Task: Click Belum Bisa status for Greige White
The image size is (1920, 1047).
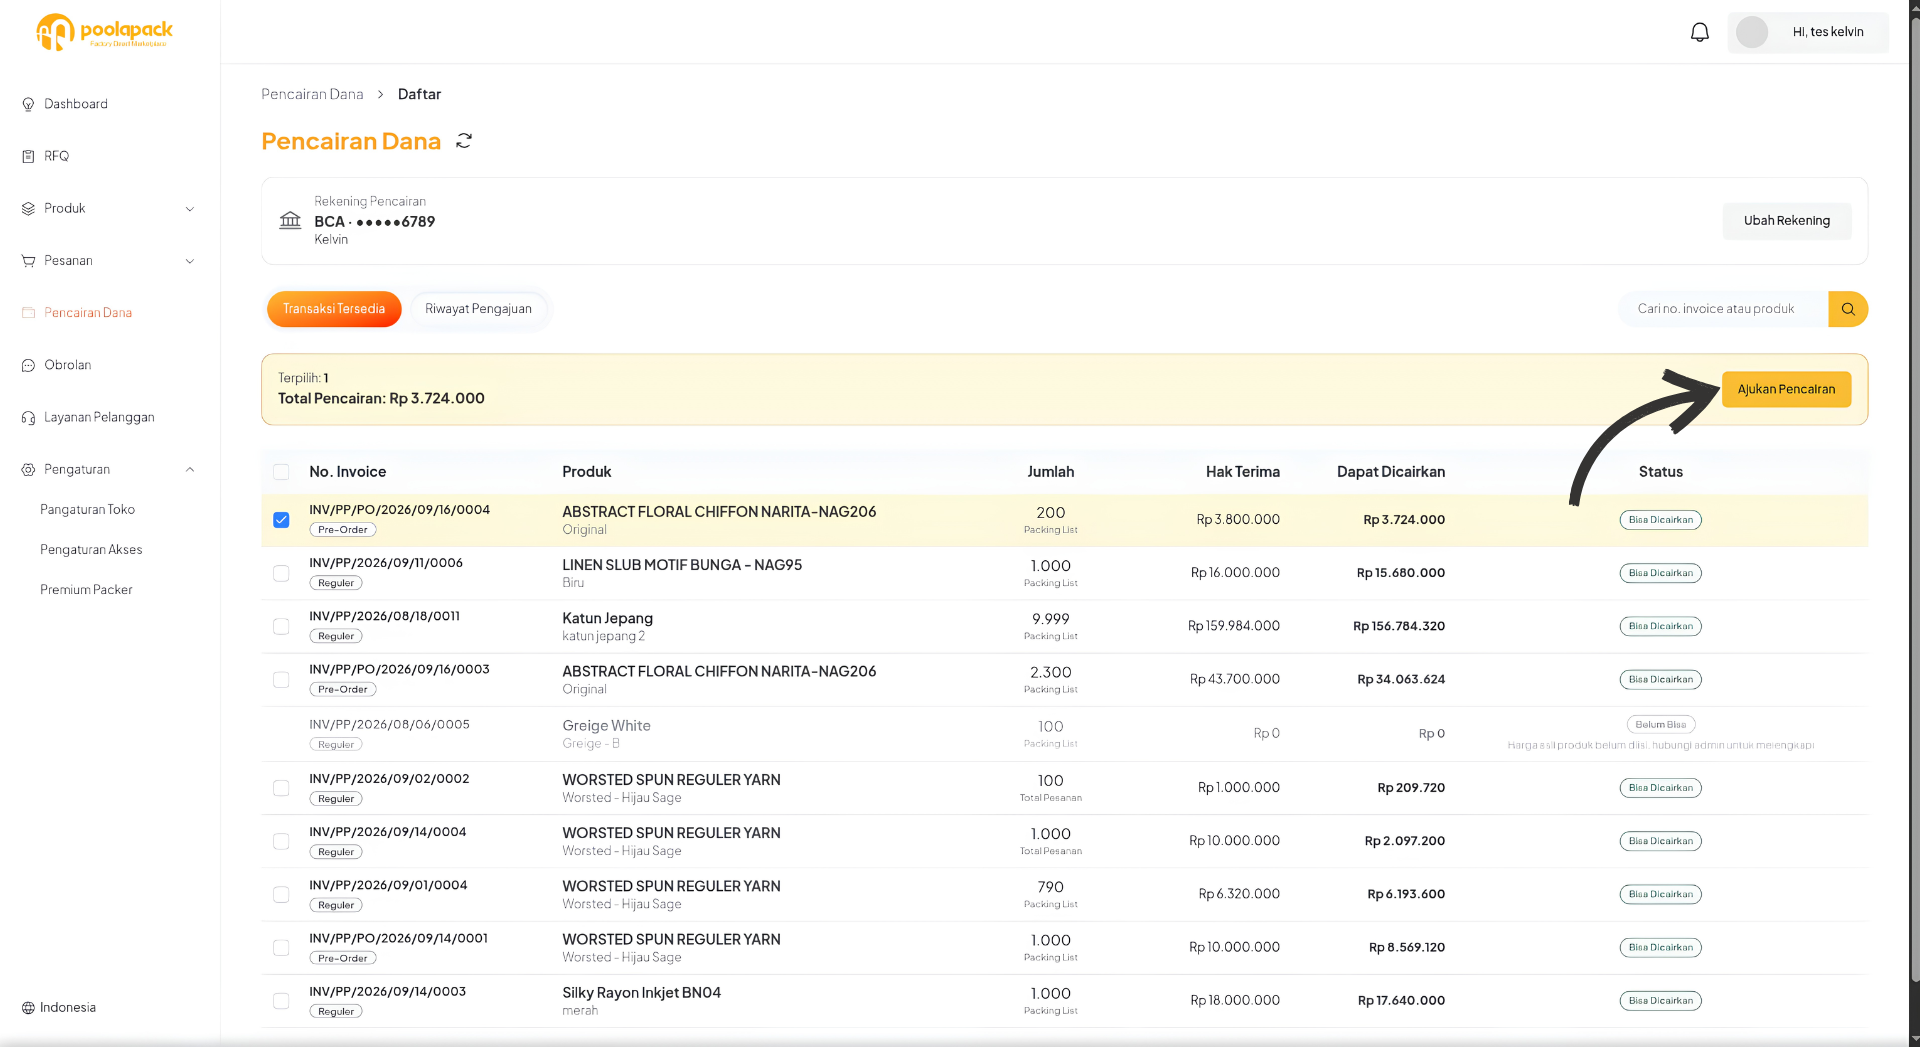Action: 1660,725
